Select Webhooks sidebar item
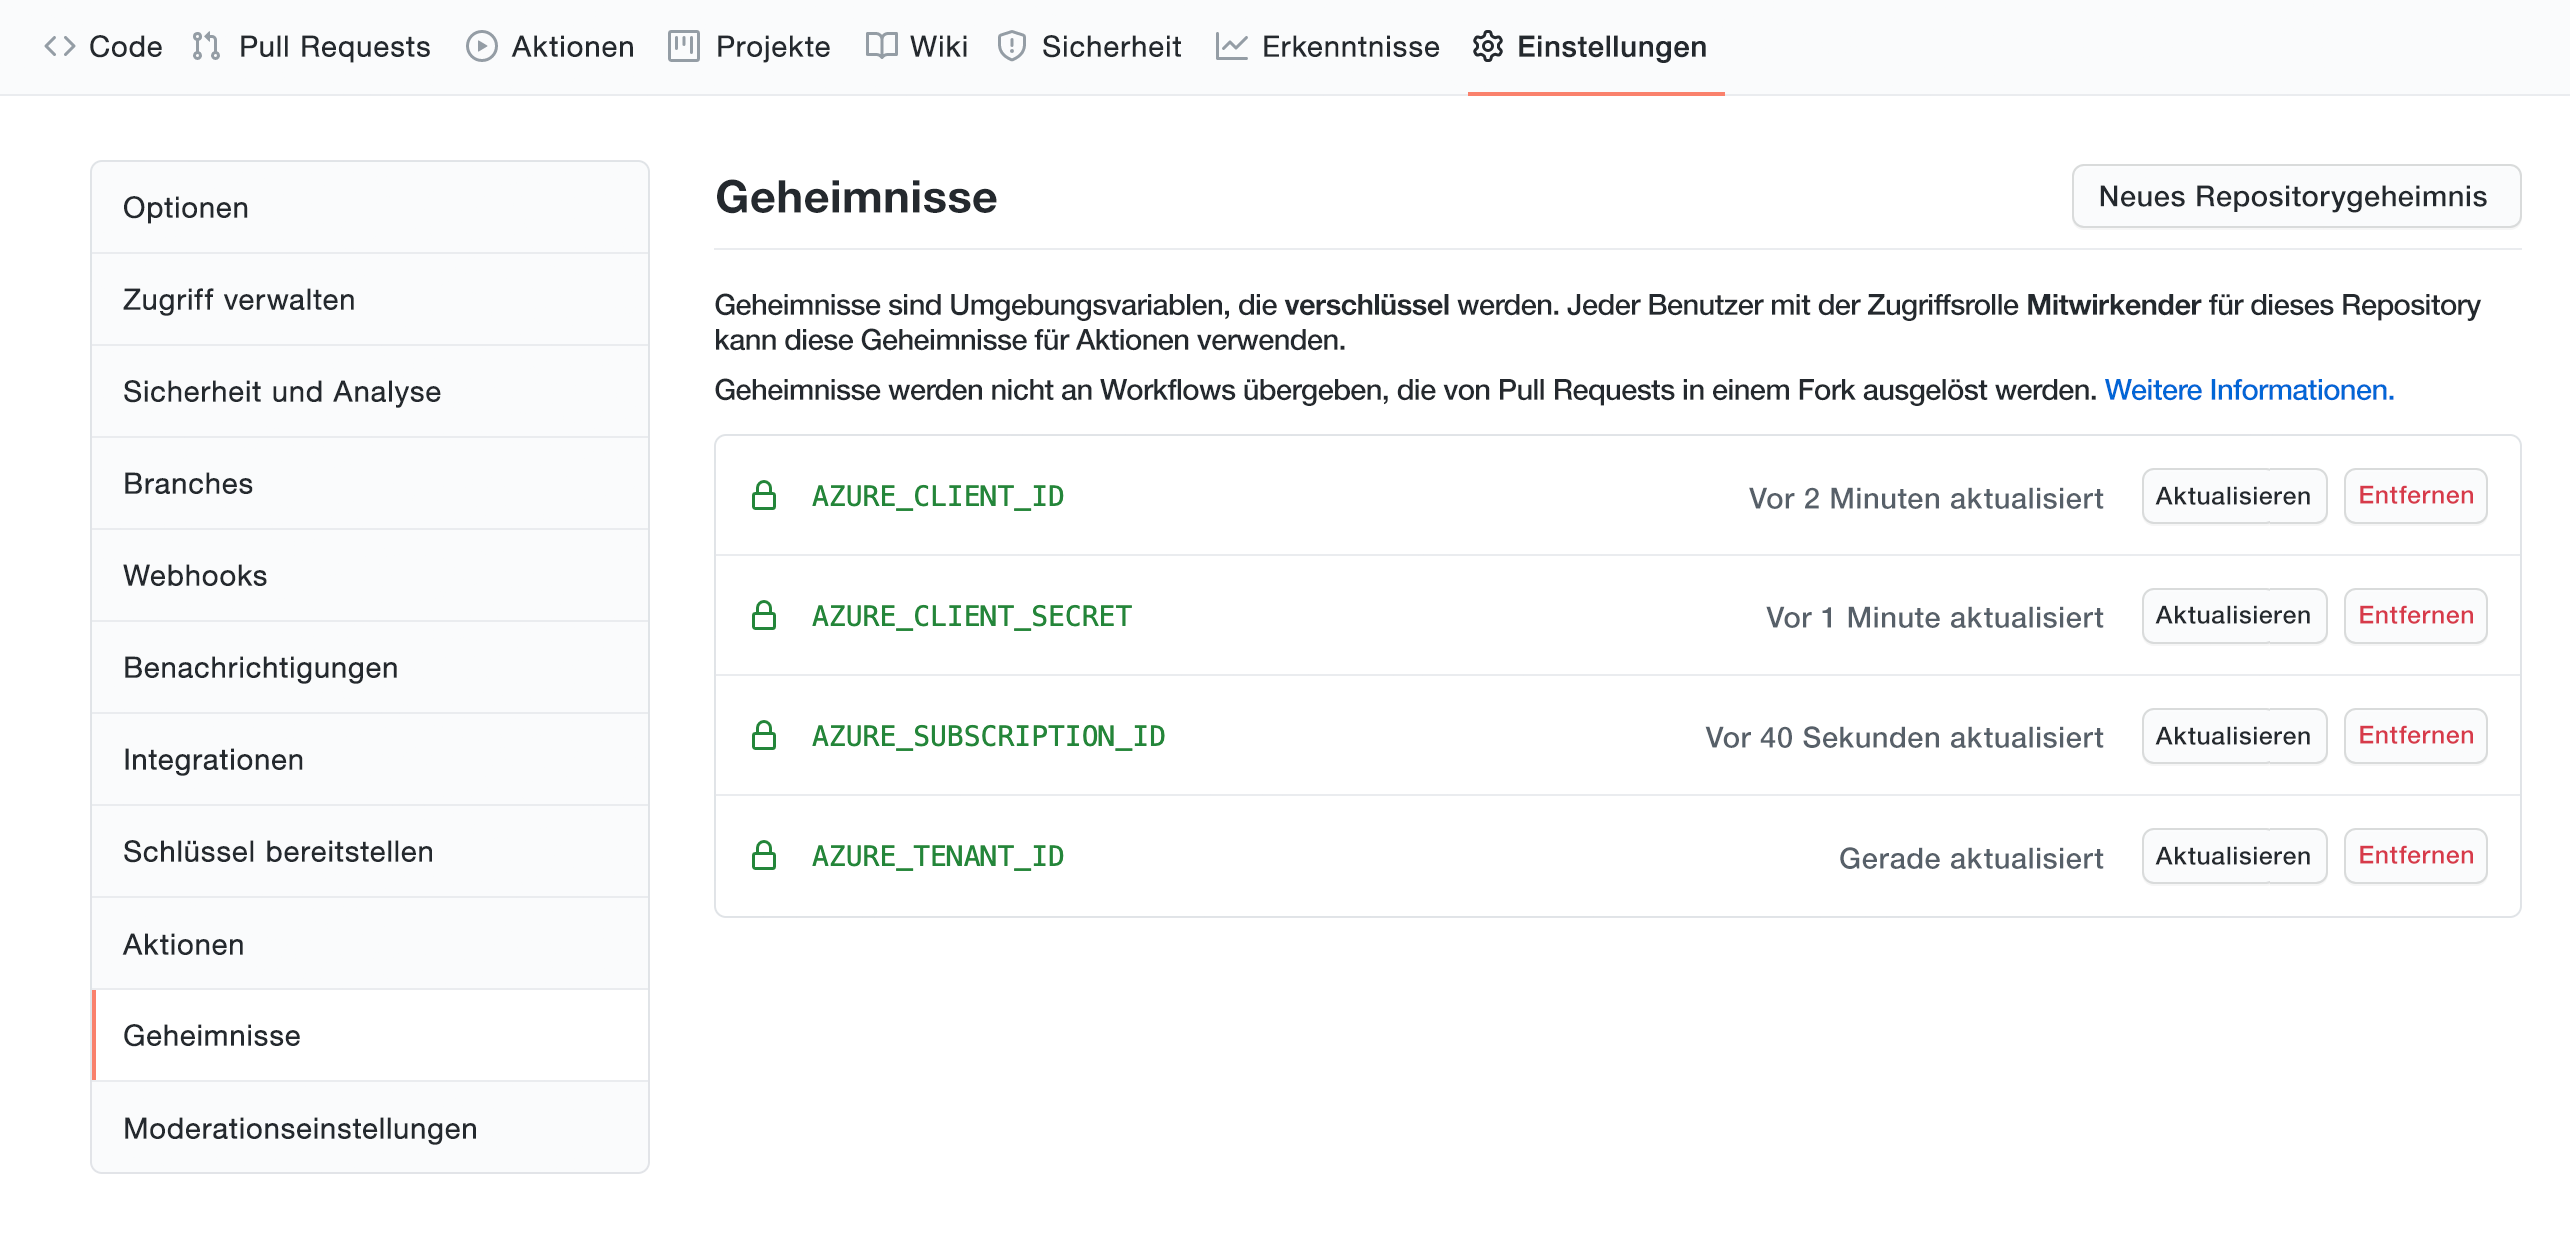2570x1234 pixels. (x=195, y=575)
